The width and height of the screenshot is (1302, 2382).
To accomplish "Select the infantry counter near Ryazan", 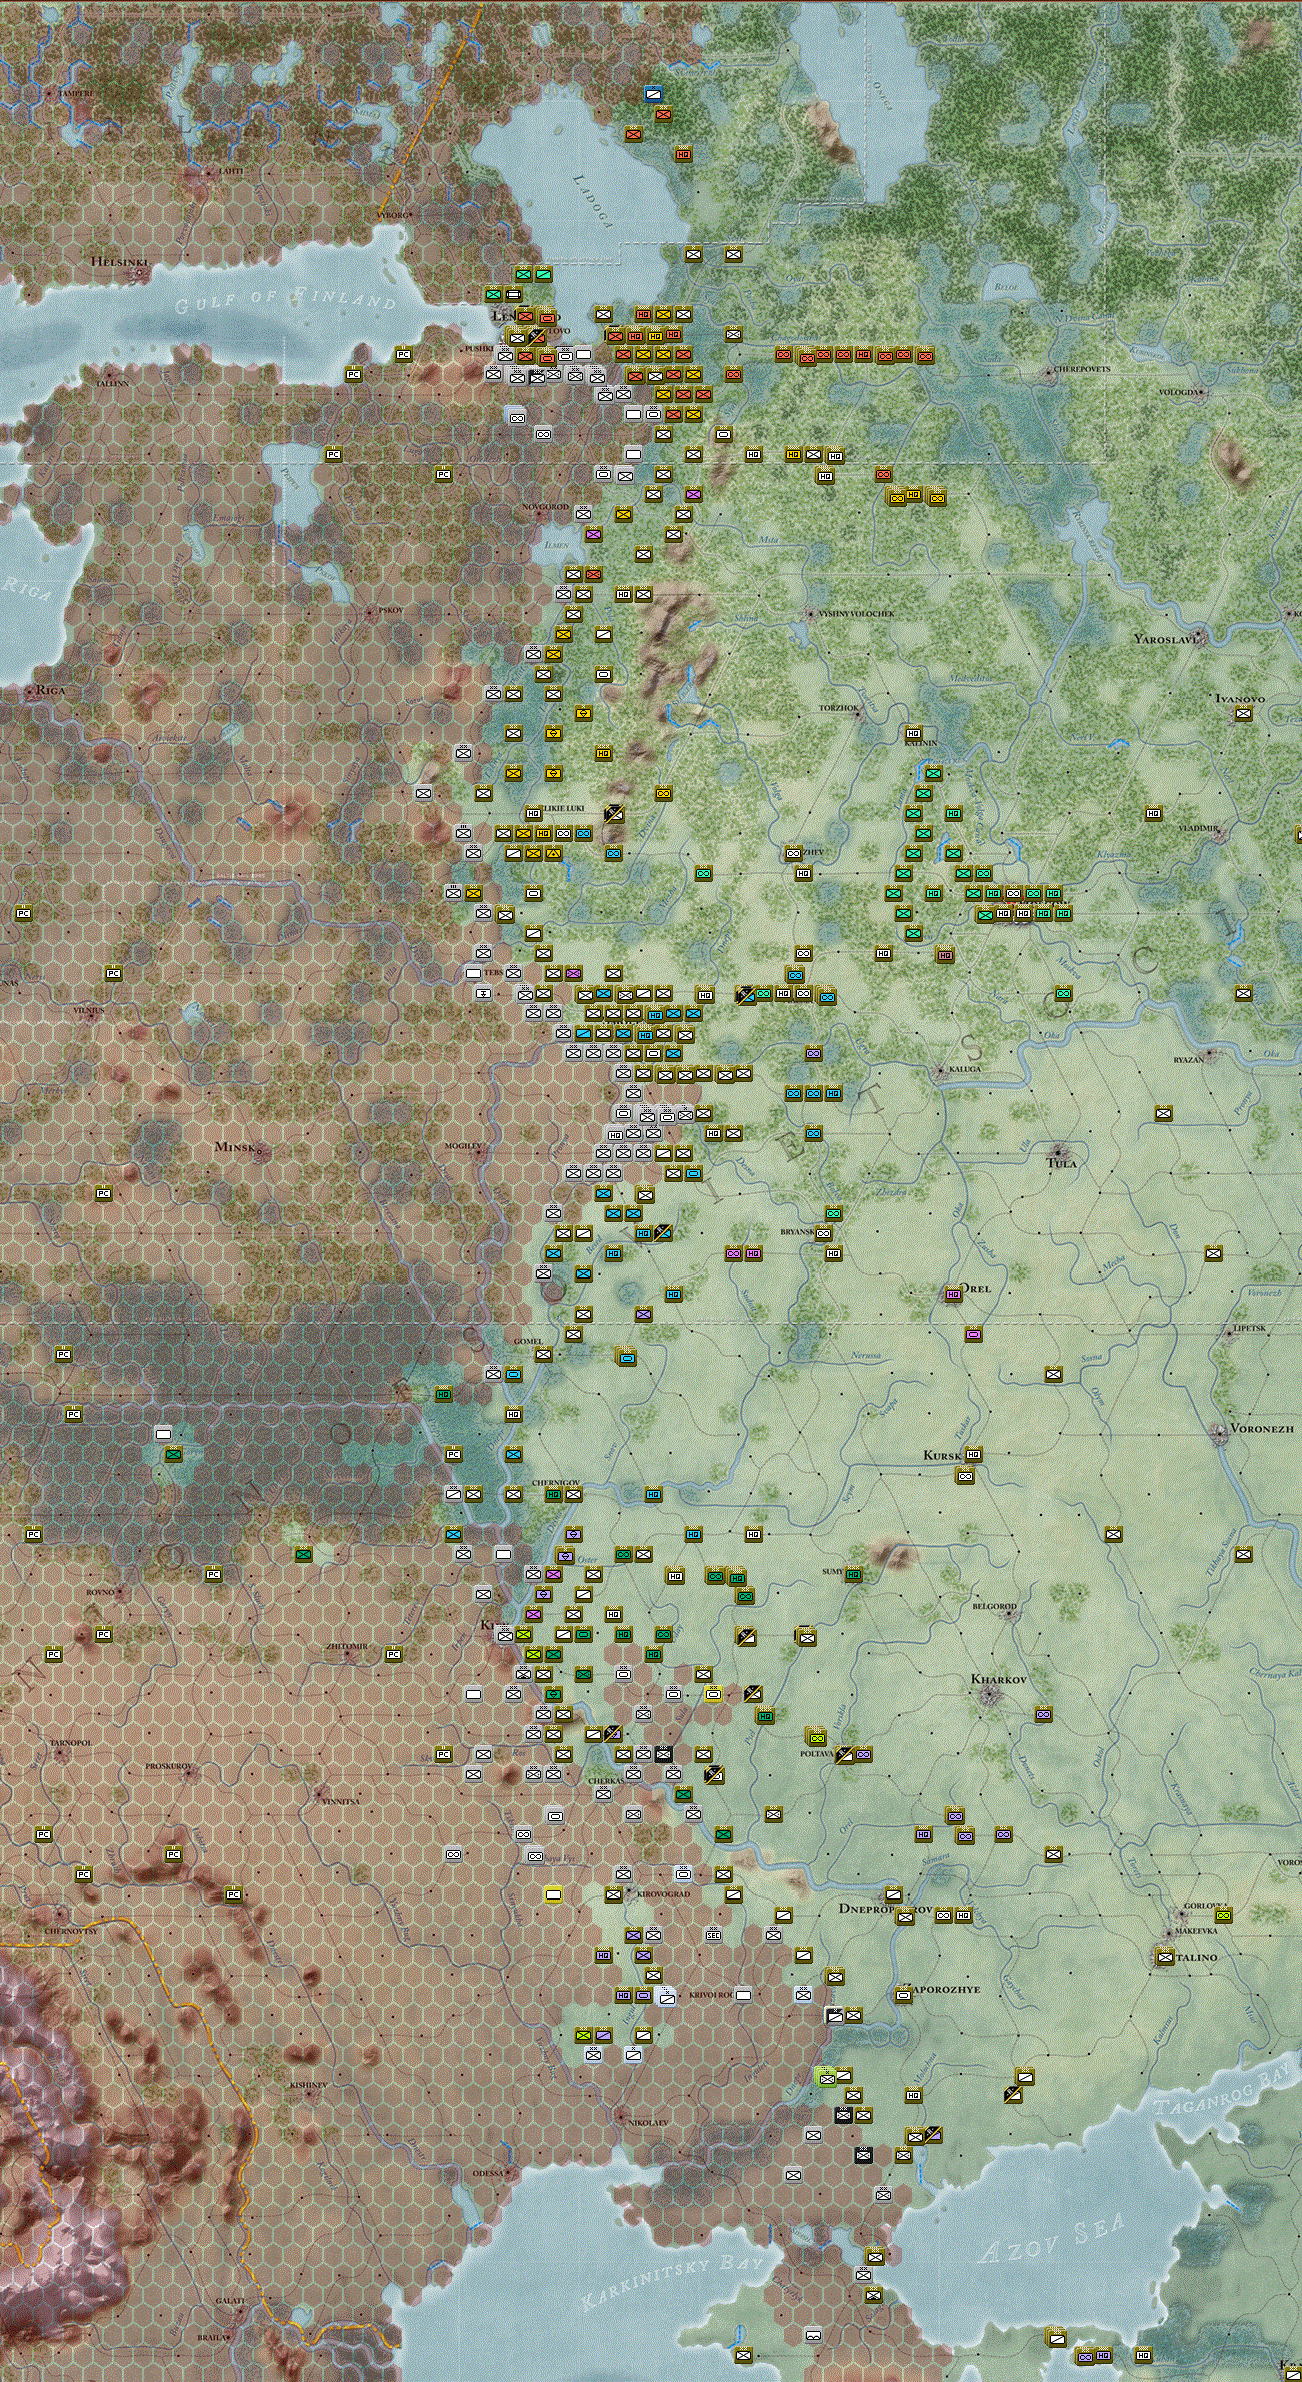I will (1163, 1113).
